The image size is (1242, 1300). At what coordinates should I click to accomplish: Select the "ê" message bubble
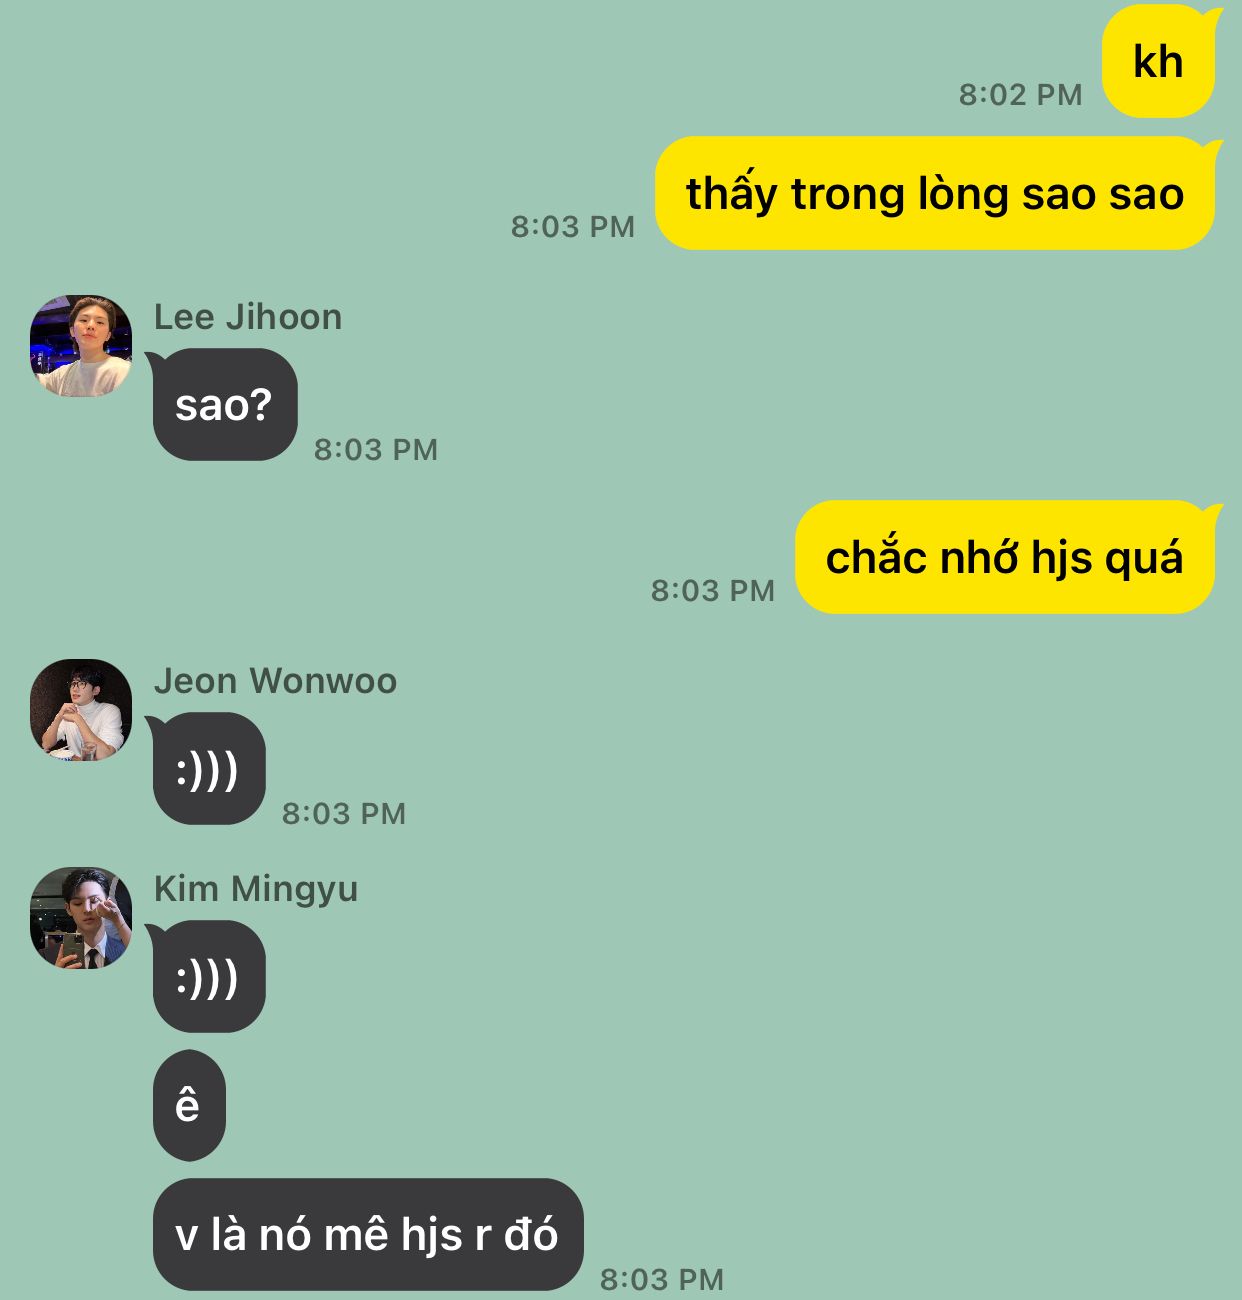coord(189,1106)
